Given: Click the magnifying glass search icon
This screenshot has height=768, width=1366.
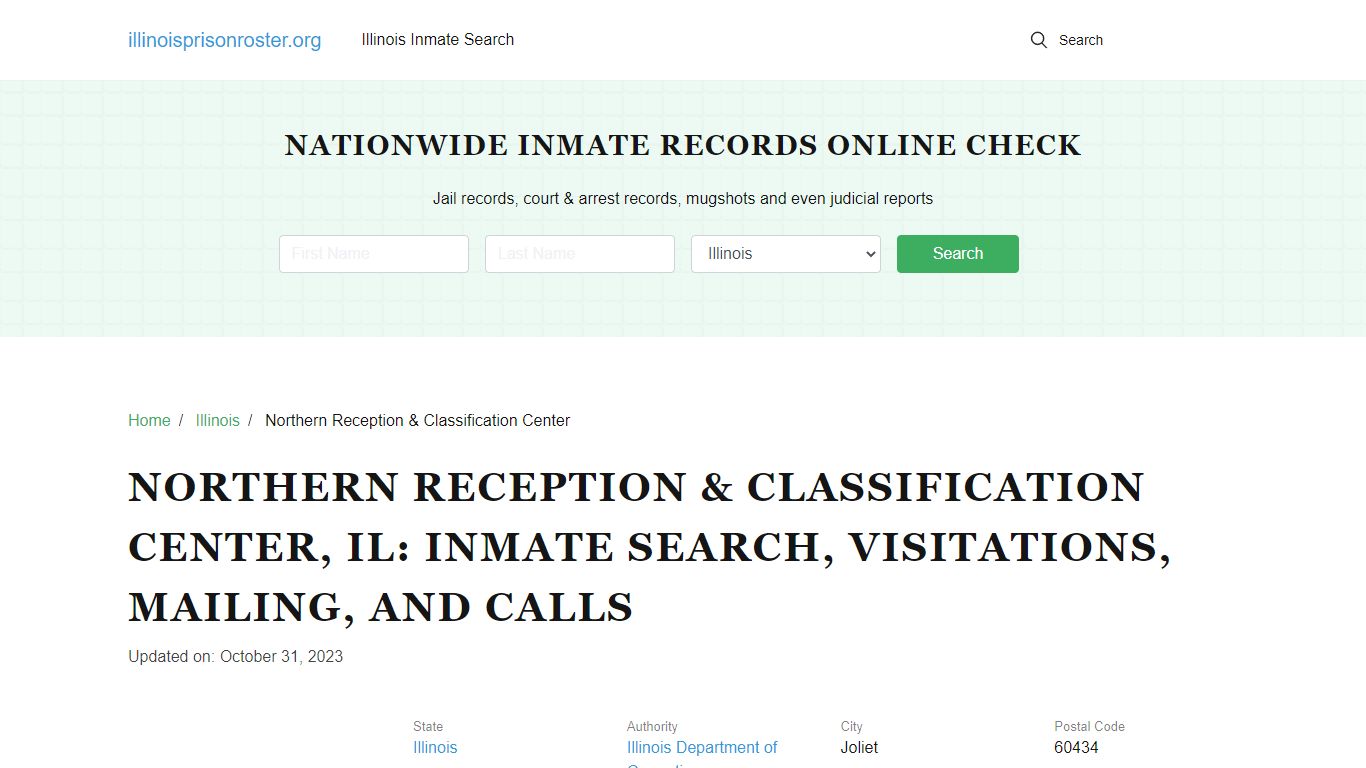Looking at the screenshot, I should coord(1039,40).
